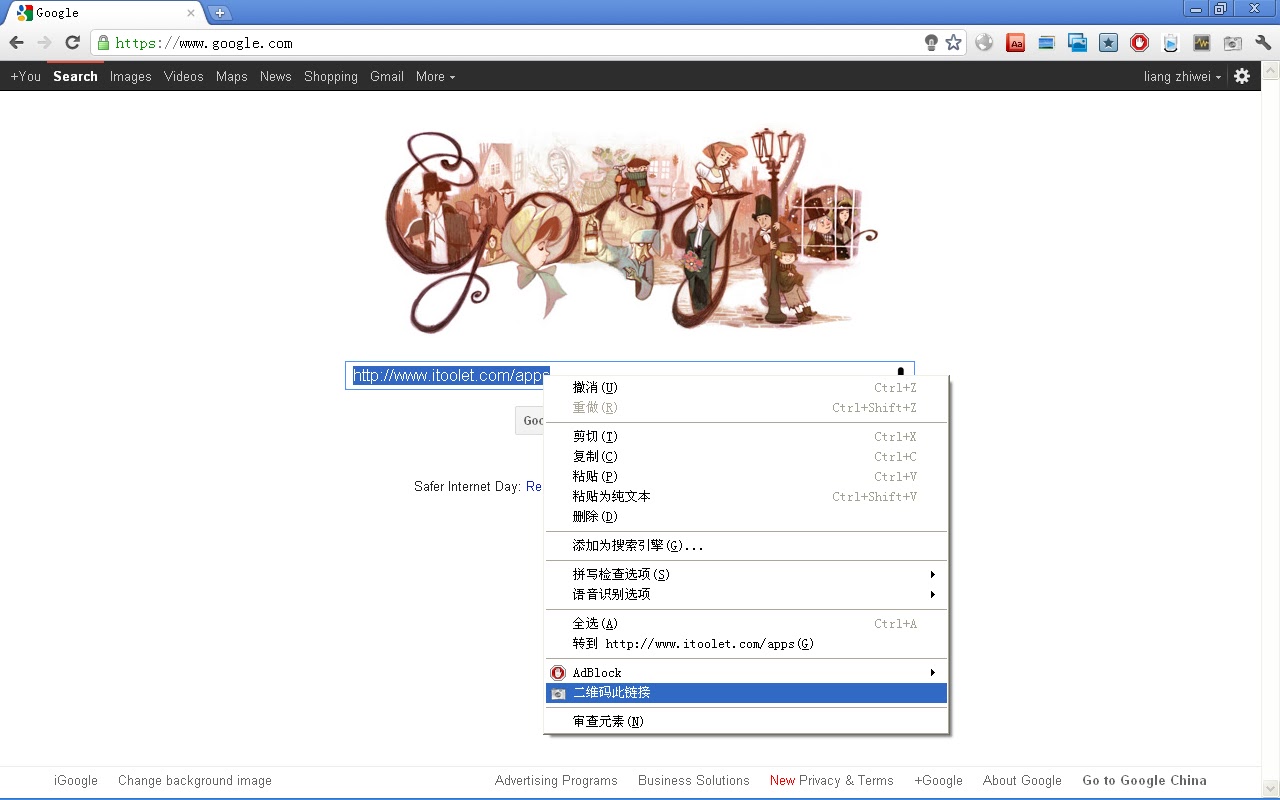The width and height of the screenshot is (1280, 800).
Task: Click the overlapping pictures extension icon
Action: [1077, 43]
